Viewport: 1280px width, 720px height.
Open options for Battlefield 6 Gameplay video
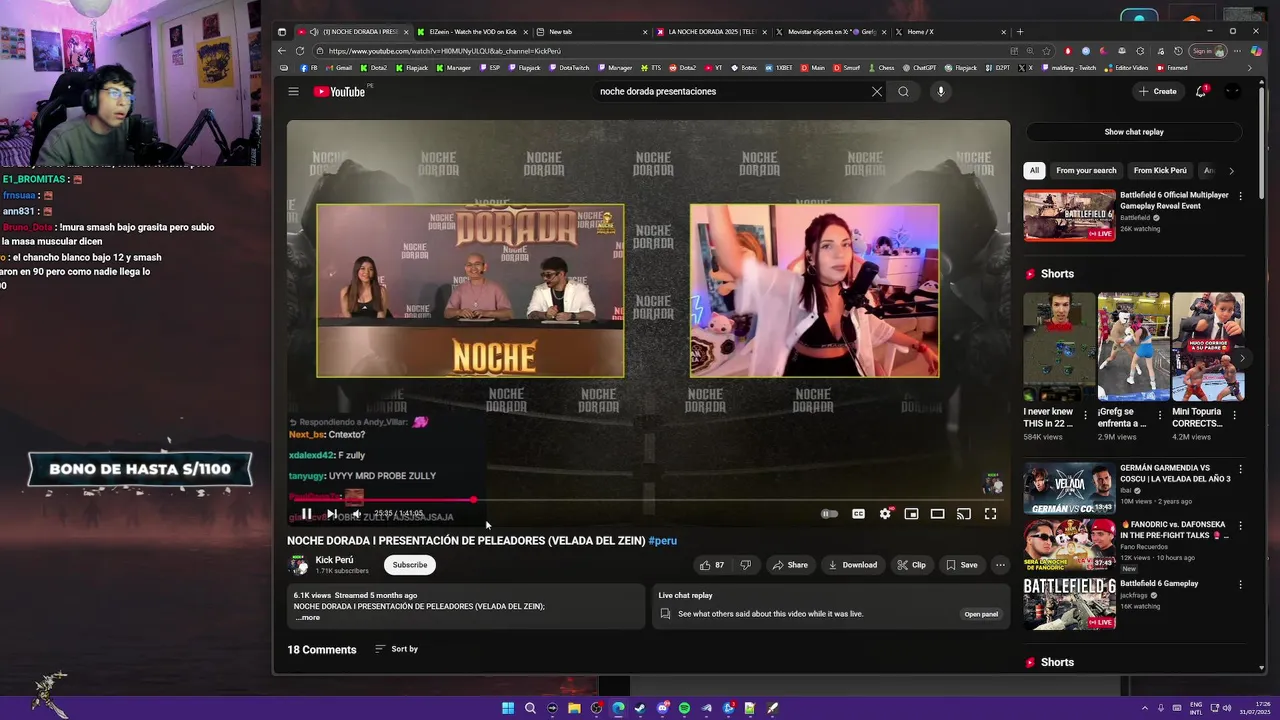point(1241,584)
